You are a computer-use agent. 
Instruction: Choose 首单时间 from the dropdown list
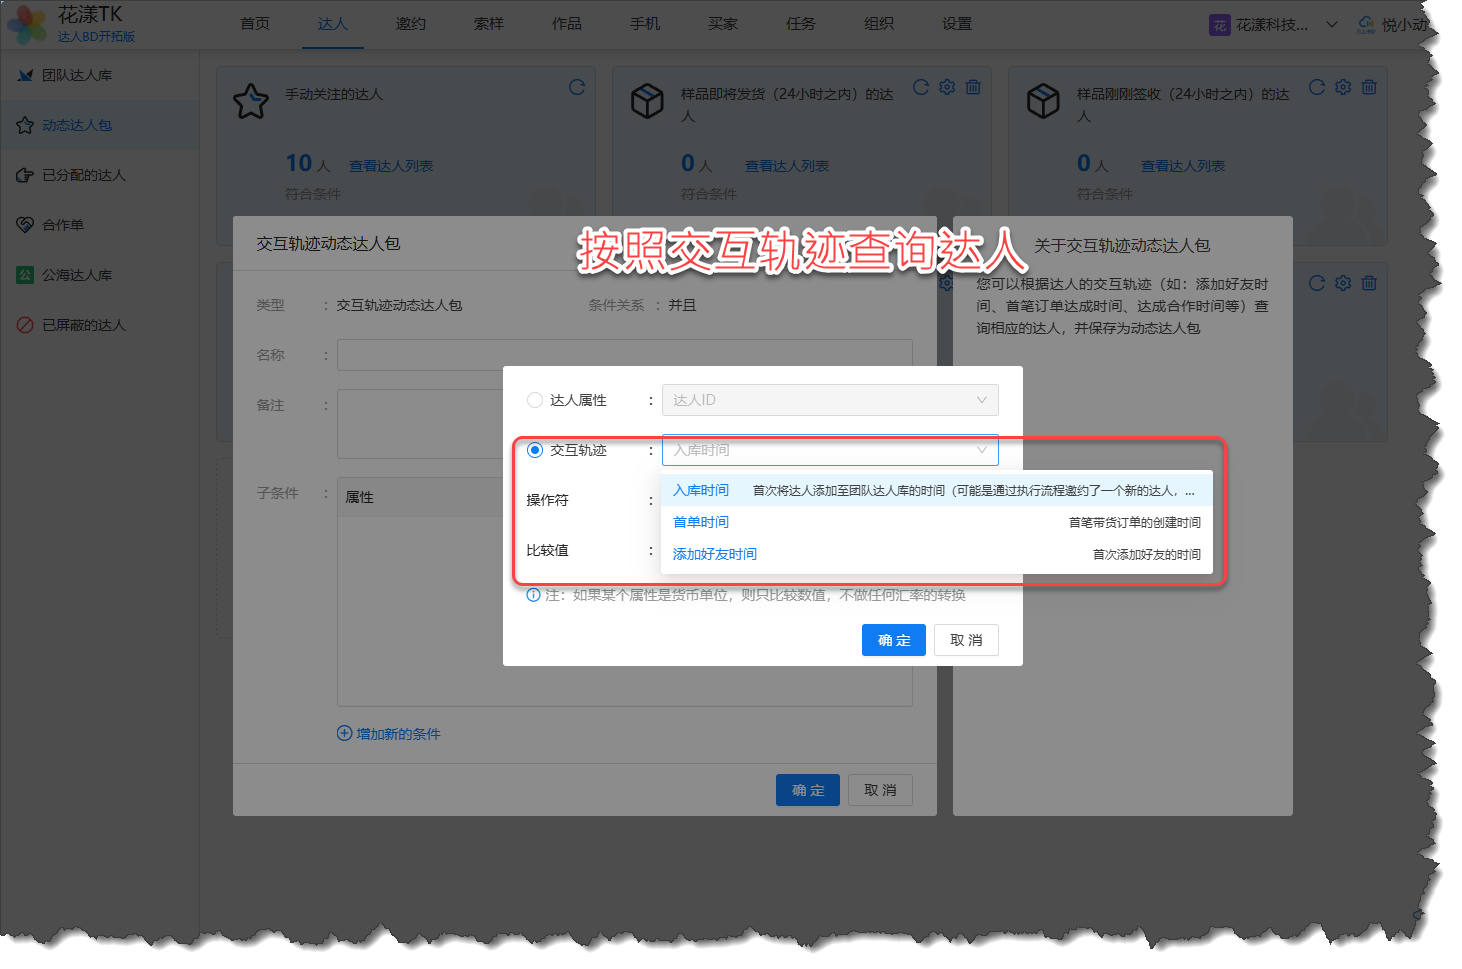coord(701,522)
